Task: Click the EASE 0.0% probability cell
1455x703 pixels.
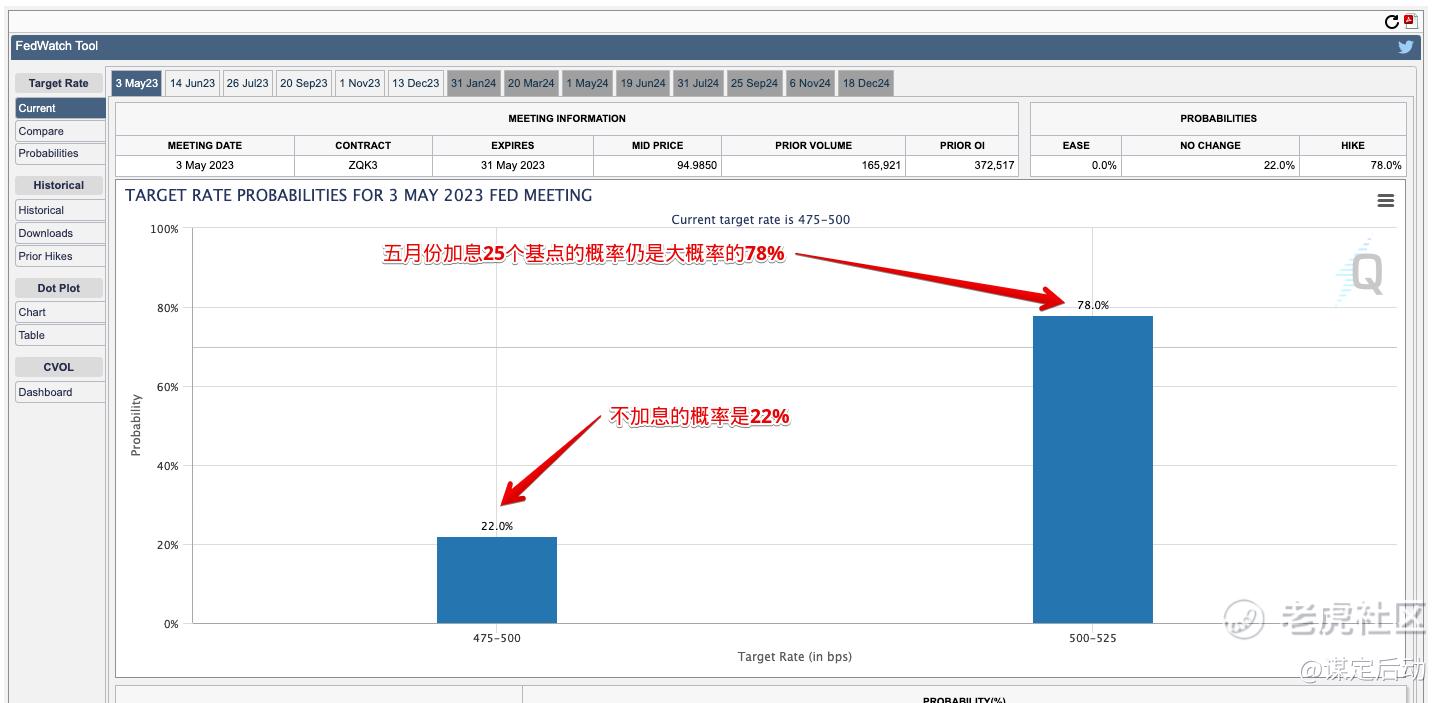Action: pyautogui.click(x=1076, y=166)
